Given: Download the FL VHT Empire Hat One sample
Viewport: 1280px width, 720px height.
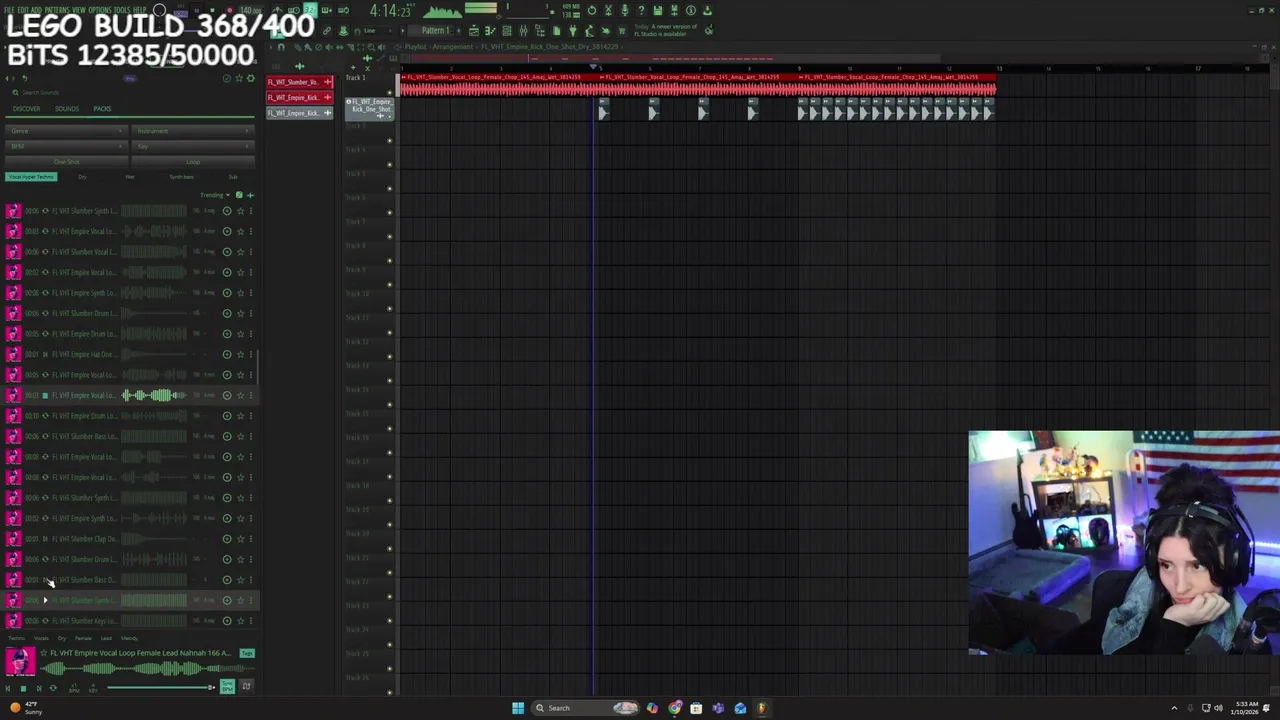Looking at the screenshot, I should point(227,354).
